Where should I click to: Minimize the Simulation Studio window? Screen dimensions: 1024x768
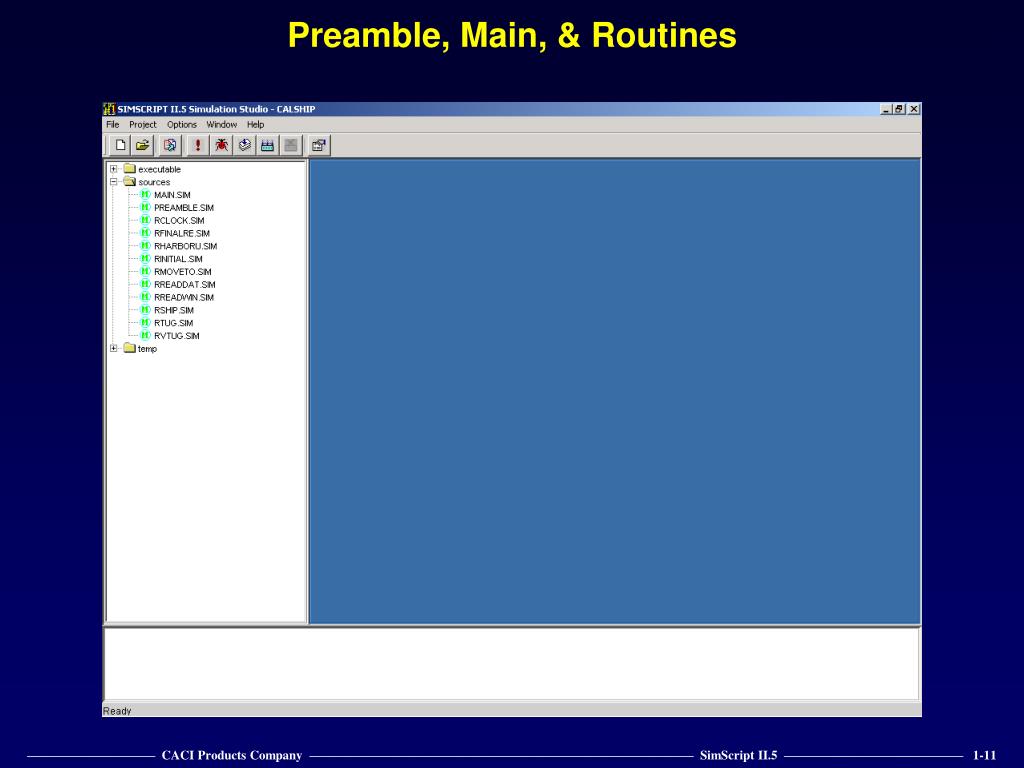pyautogui.click(x=886, y=109)
